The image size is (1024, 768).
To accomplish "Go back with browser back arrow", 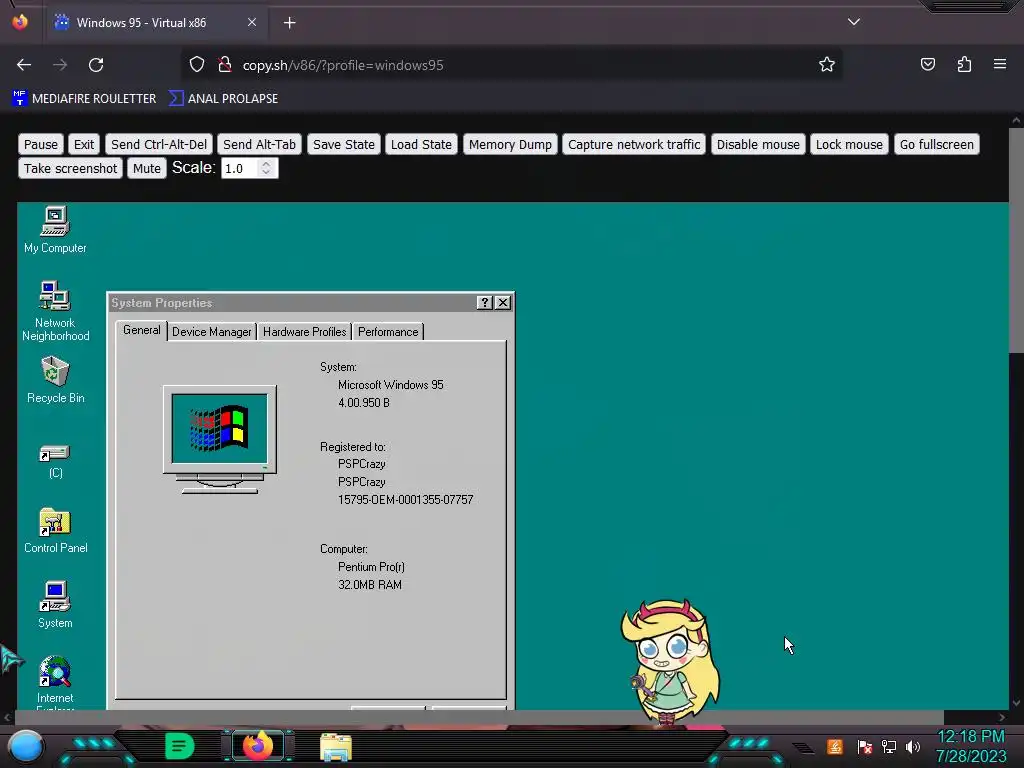I will 24,65.
